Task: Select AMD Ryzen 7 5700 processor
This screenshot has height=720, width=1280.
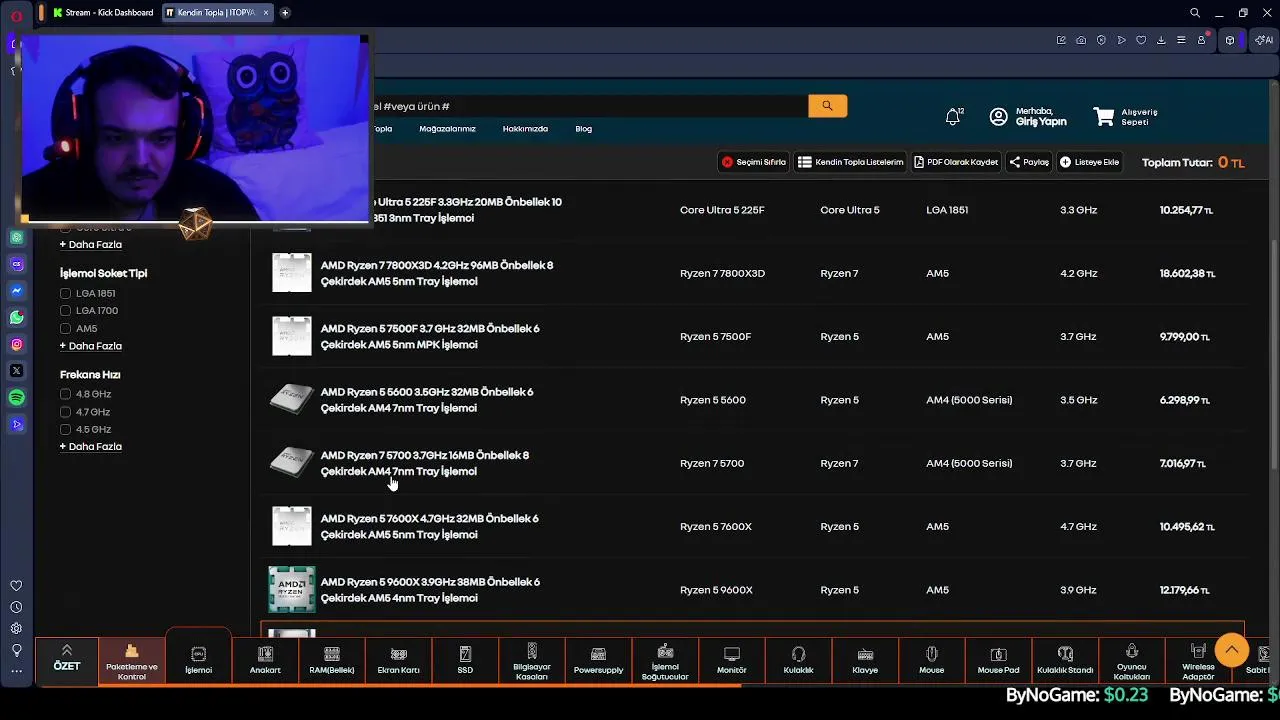Action: tap(425, 463)
